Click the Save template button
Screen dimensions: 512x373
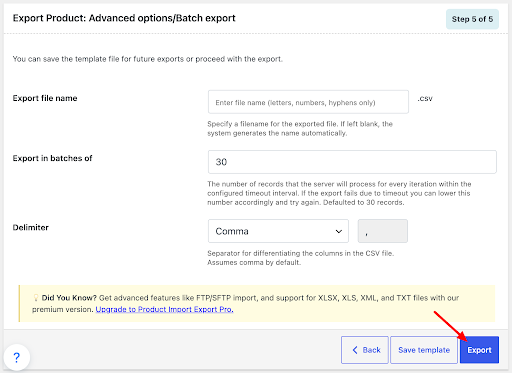424,350
